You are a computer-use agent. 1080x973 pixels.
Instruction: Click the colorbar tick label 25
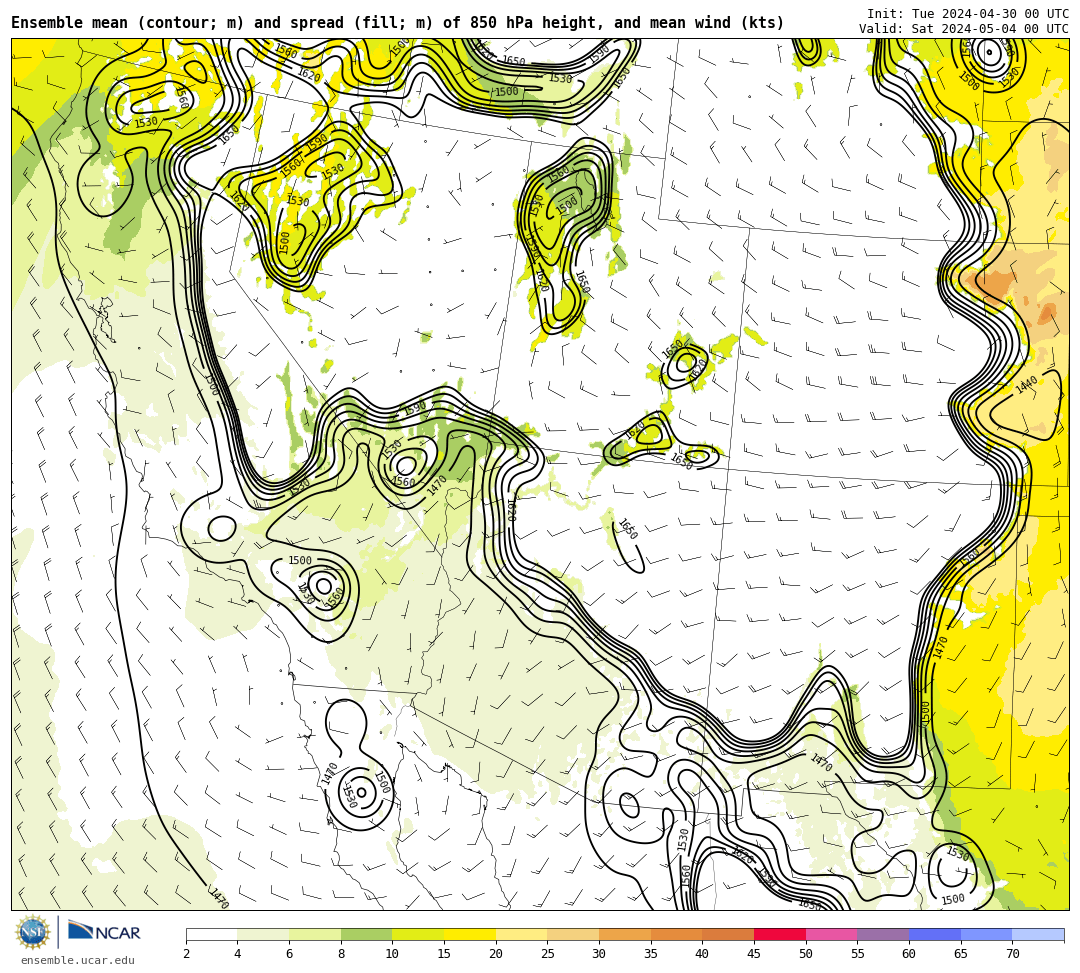[548, 954]
